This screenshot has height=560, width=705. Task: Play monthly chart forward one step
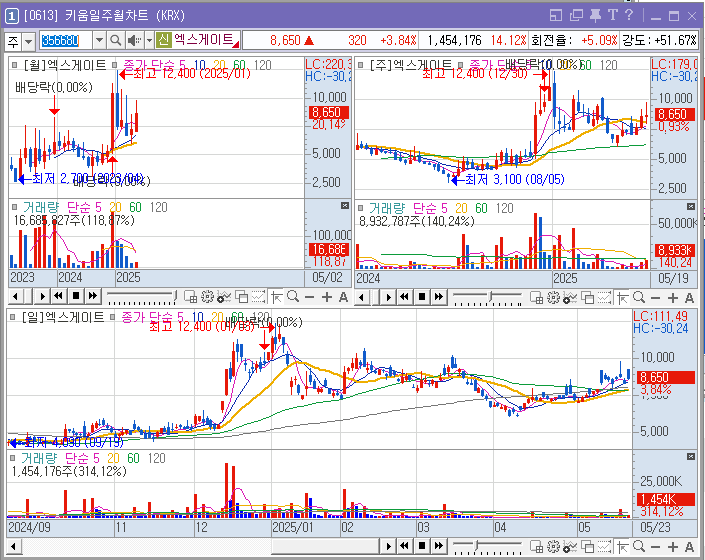pos(42,297)
